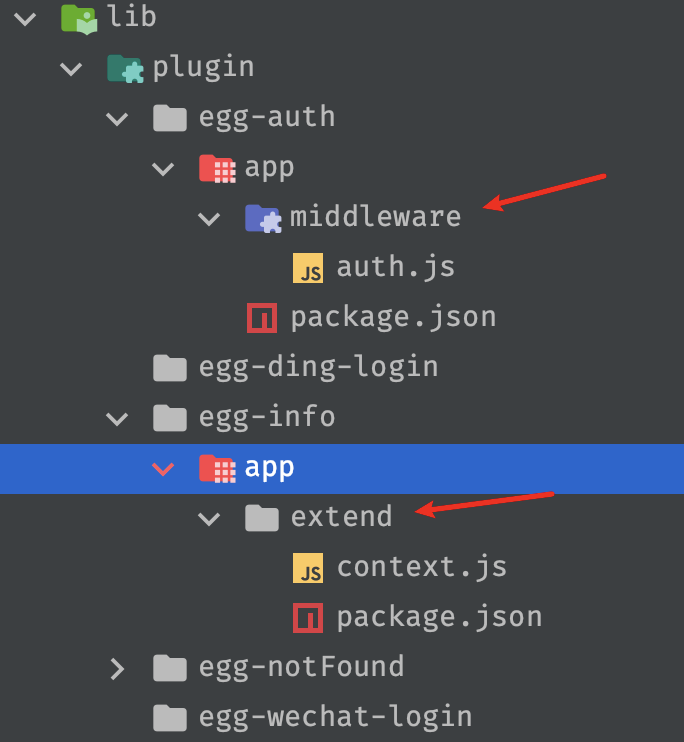Click the plugin folder icon

click(x=125, y=67)
